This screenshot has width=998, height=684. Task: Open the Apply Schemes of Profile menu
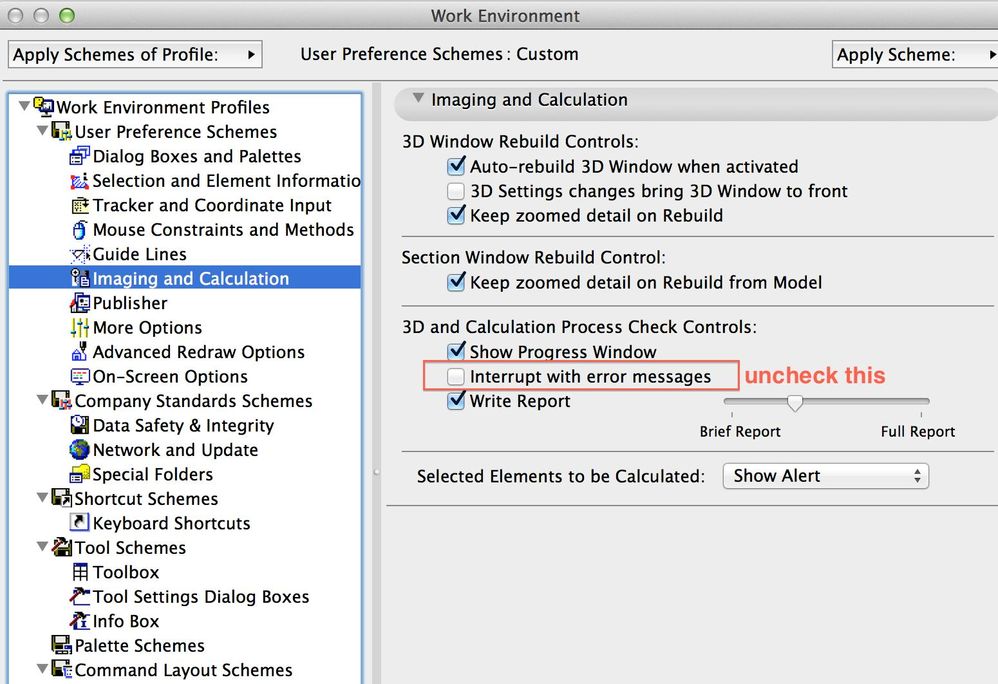coord(135,54)
